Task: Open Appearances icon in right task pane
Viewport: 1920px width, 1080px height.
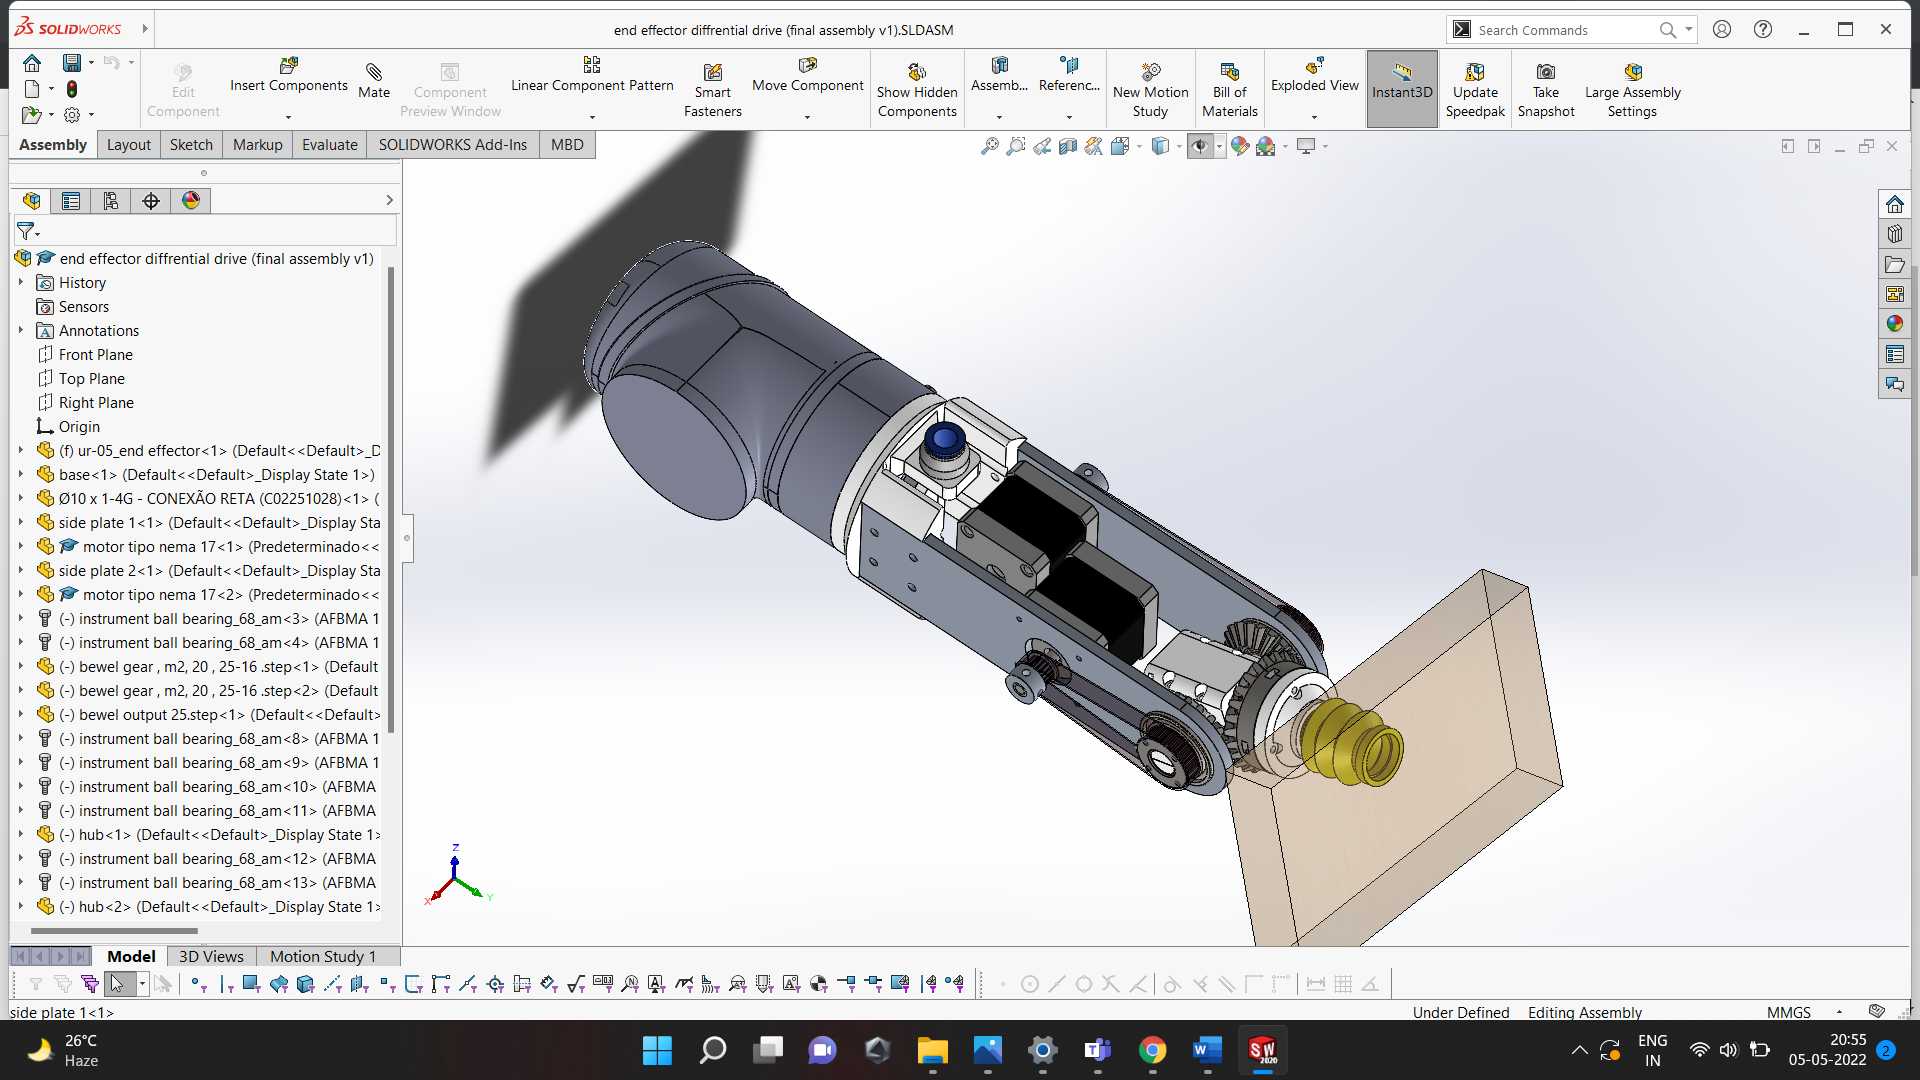Action: coord(1894,323)
